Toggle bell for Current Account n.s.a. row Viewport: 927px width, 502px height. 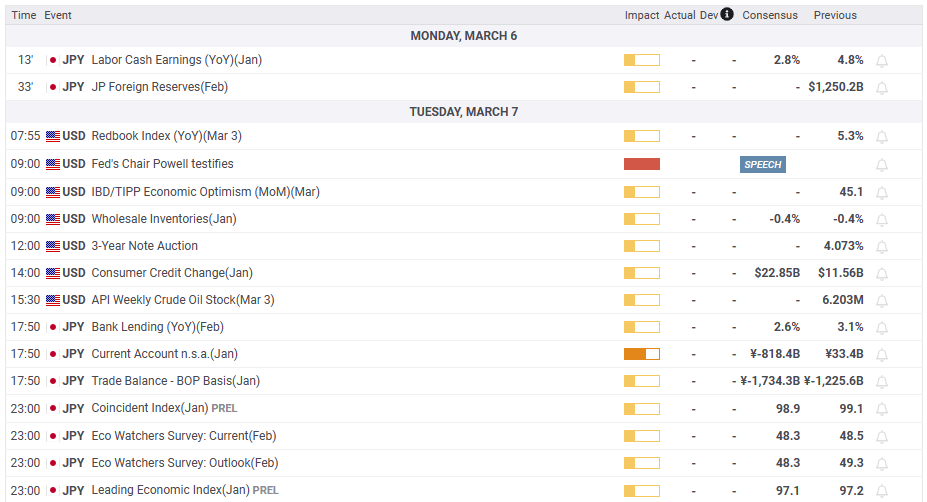[x=882, y=354]
